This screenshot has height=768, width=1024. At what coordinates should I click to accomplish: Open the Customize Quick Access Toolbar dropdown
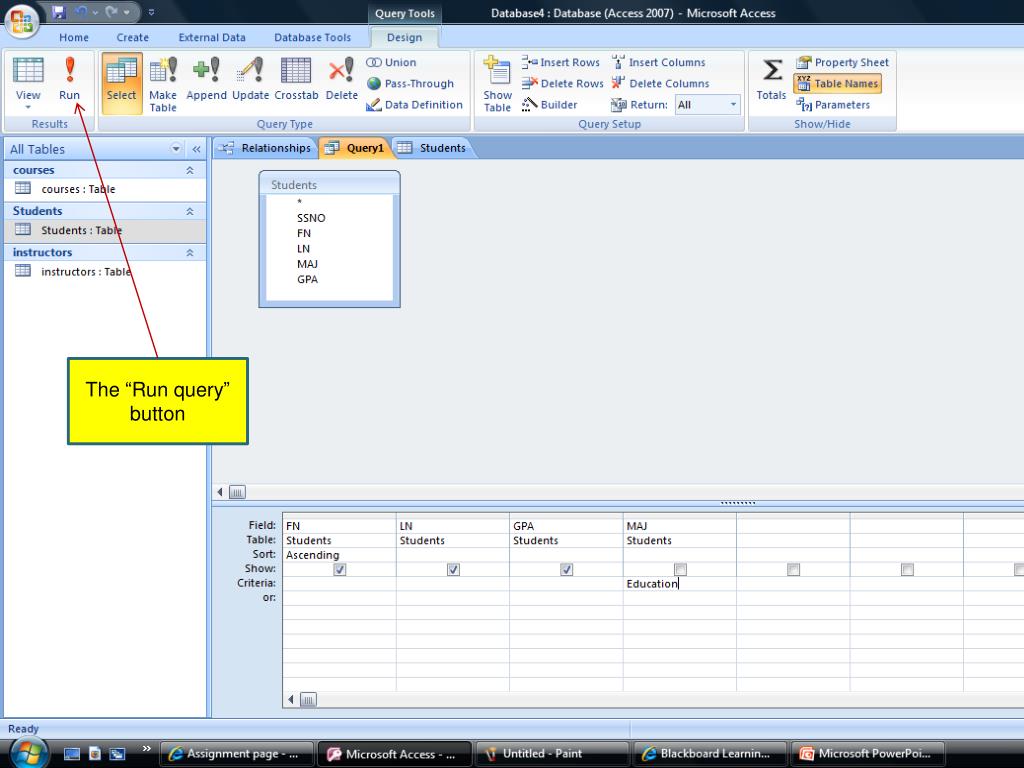coord(152,12)
